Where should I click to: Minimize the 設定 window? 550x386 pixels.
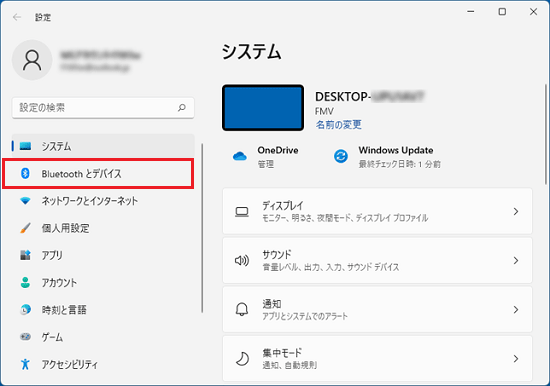click(471, 12)
